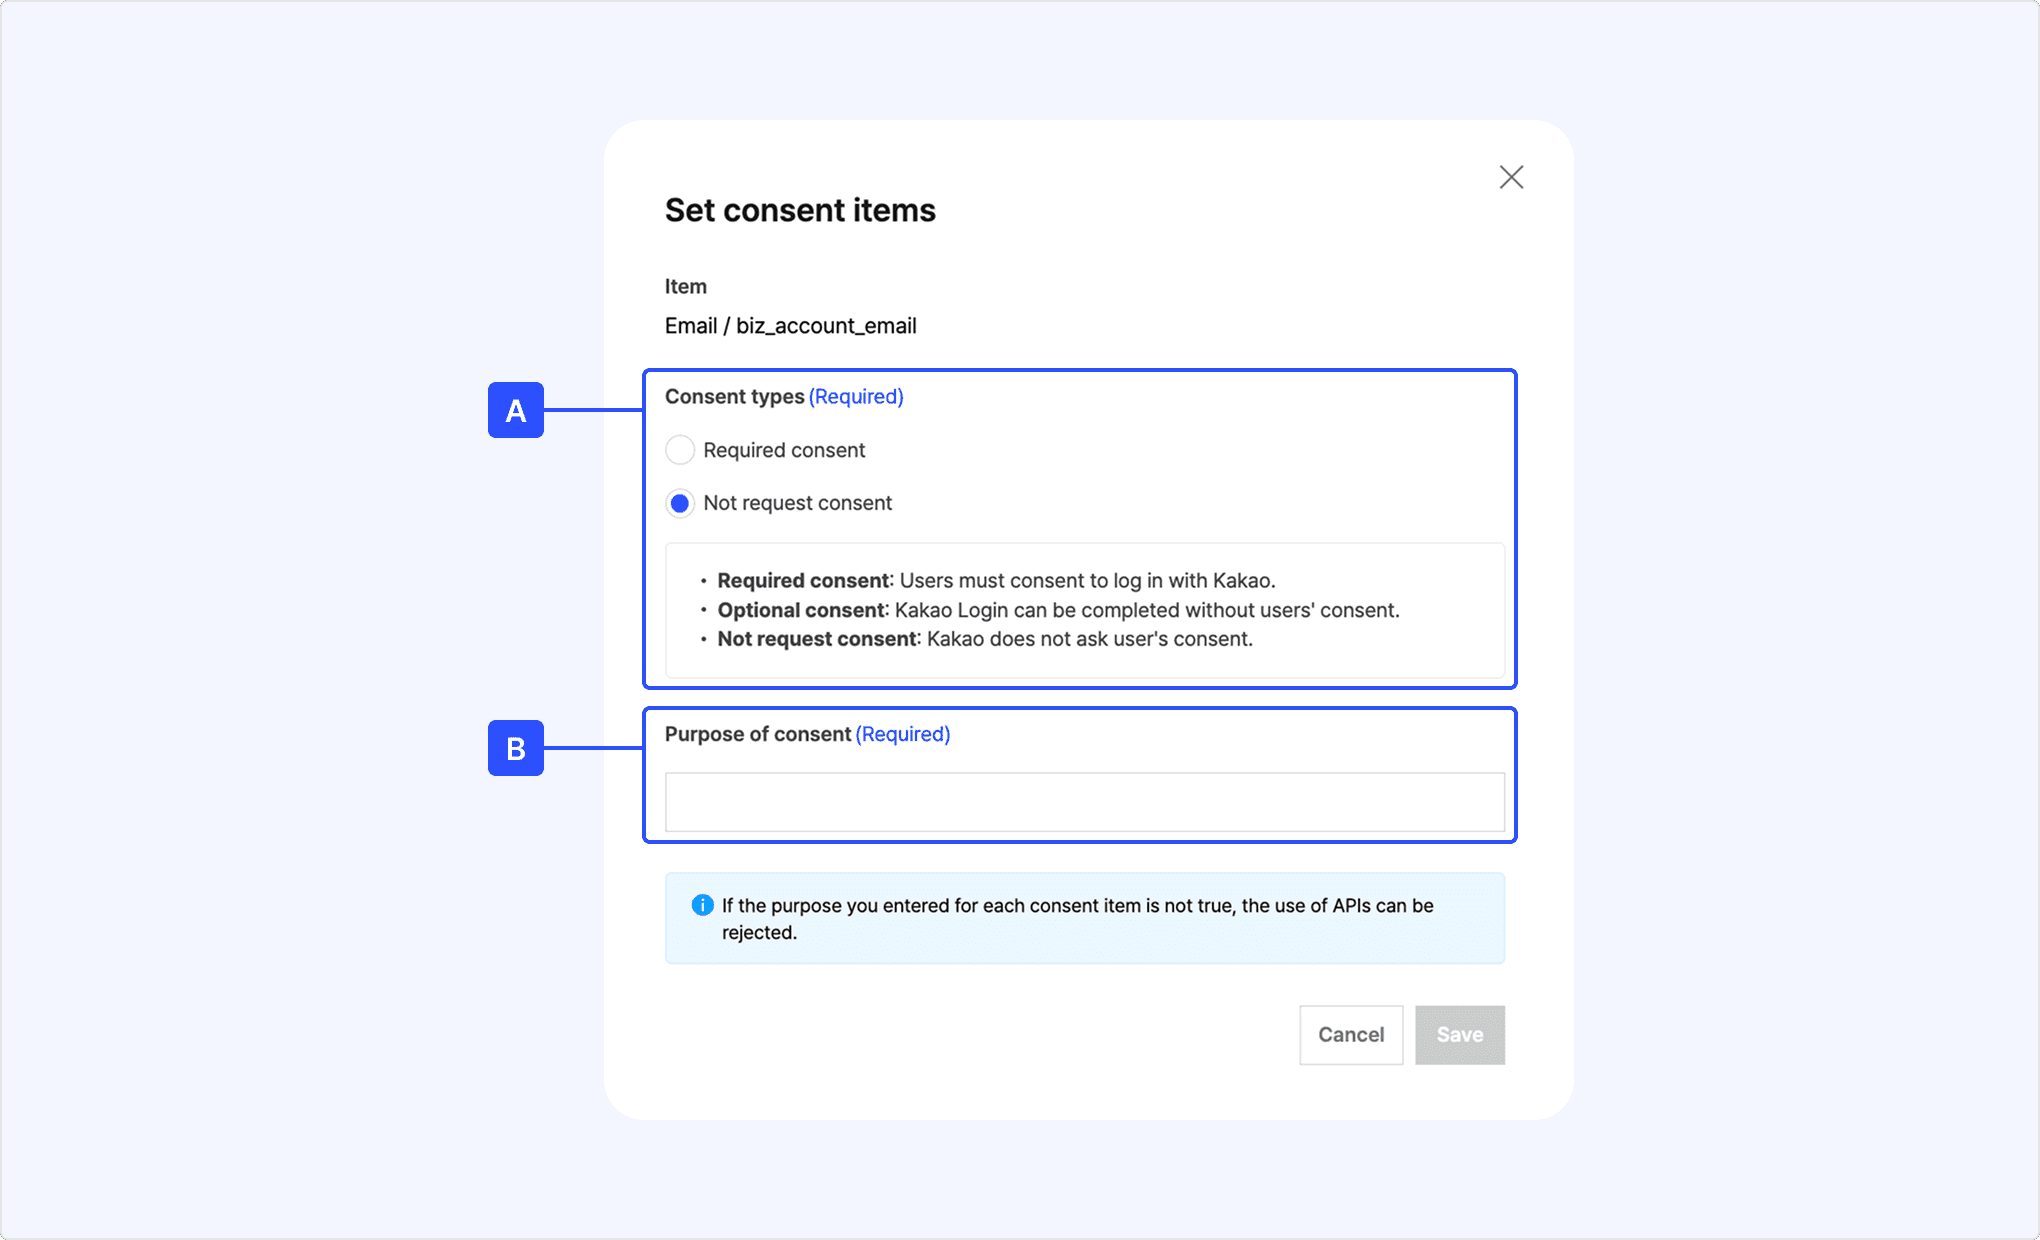Click the Consent types label
The height and width of the screenshot is (1240, 2040).
pyautogui.click(x=734, y=397)
